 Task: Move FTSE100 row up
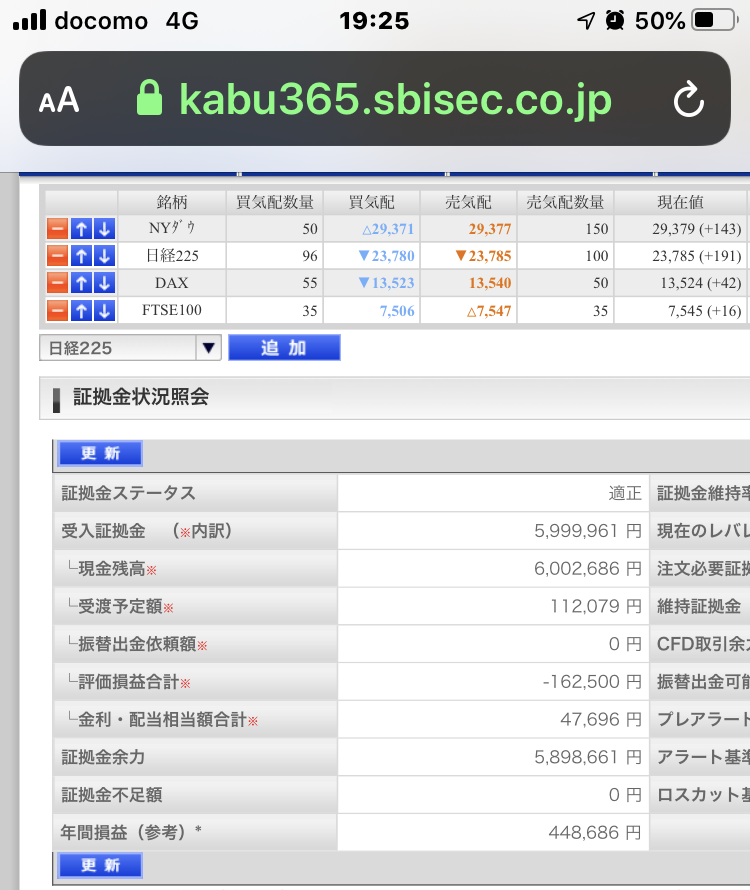click(81, 310)
